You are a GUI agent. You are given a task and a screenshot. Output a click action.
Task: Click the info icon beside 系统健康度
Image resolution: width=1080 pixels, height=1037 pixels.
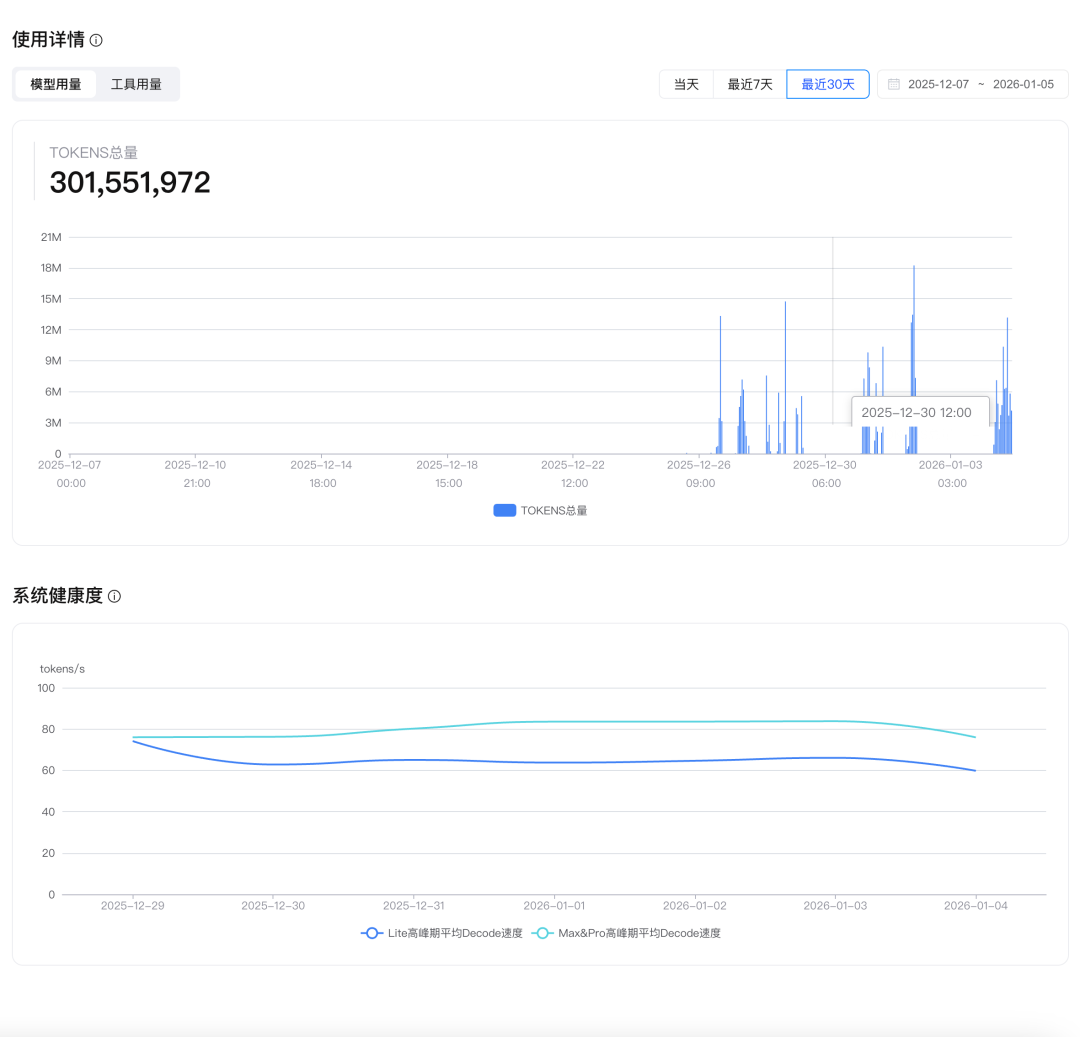[114, 596]
